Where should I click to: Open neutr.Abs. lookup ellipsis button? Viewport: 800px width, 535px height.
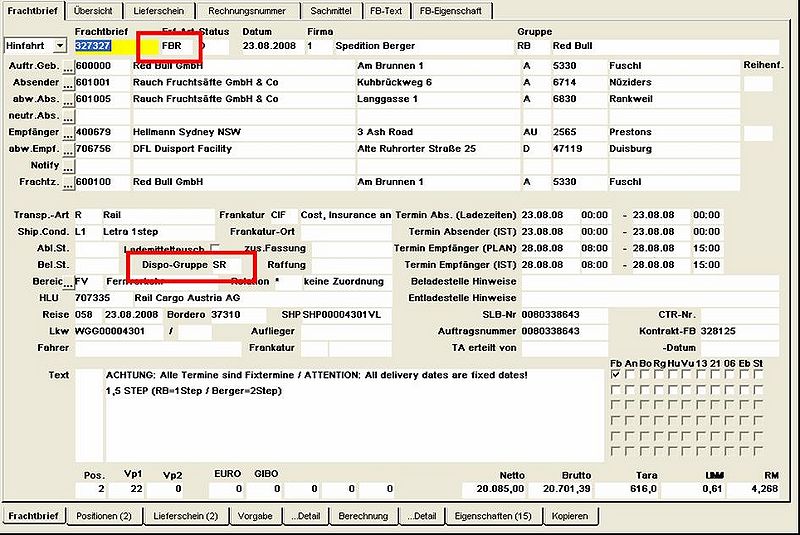pyautogui.click(x=68, y=116)
